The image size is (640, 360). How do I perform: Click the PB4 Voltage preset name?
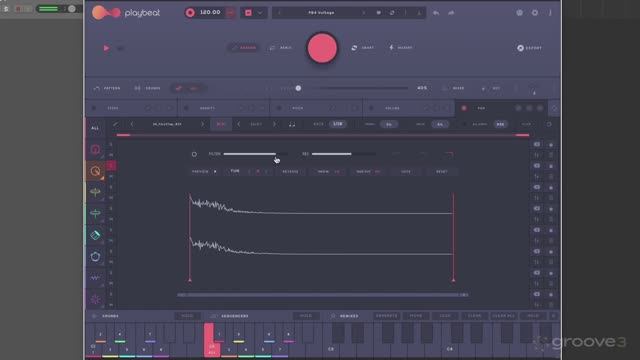(x=321, y=13)
